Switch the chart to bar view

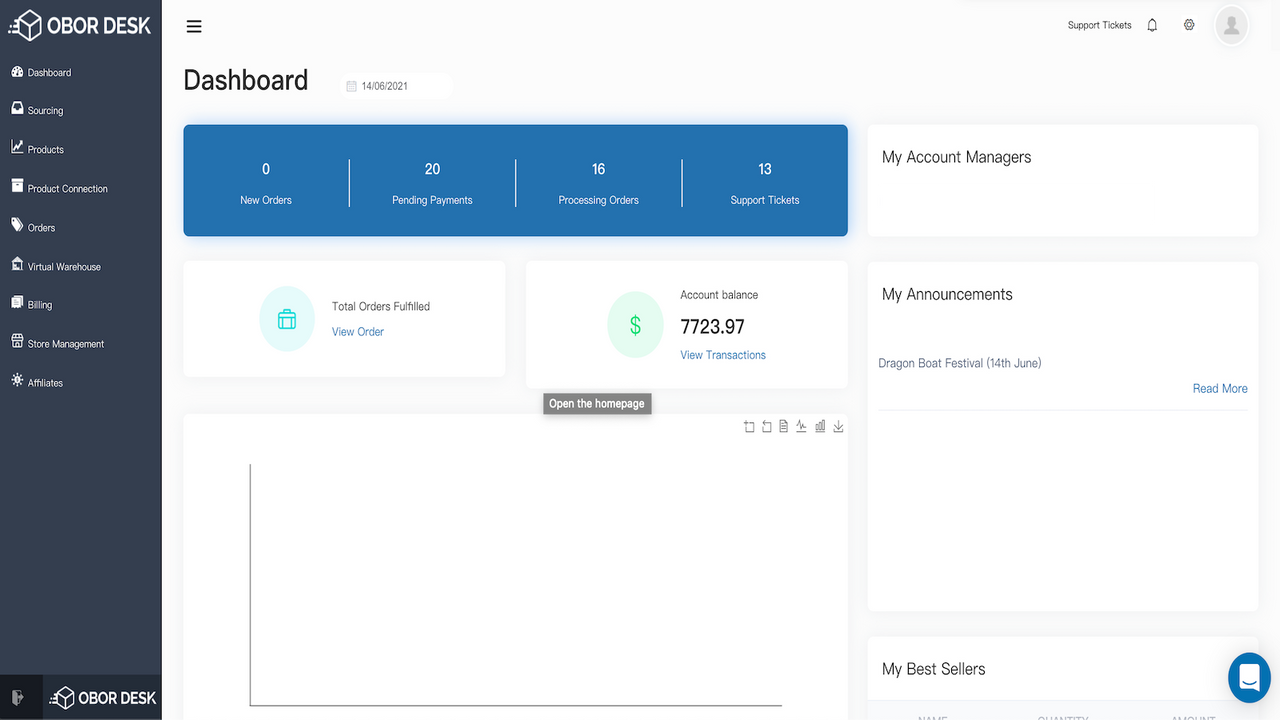click(820, 426)
